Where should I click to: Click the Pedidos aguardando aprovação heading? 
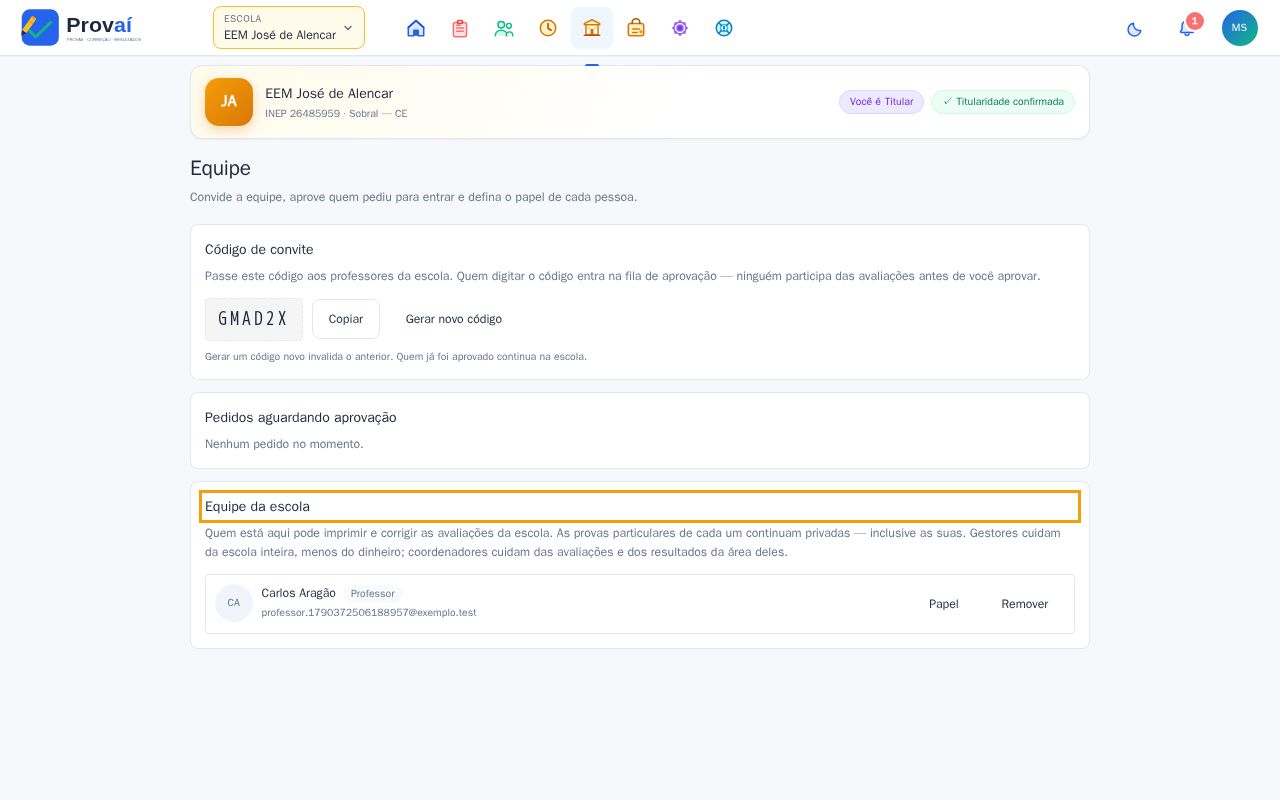pyautogui.click(x=301, y=418)
